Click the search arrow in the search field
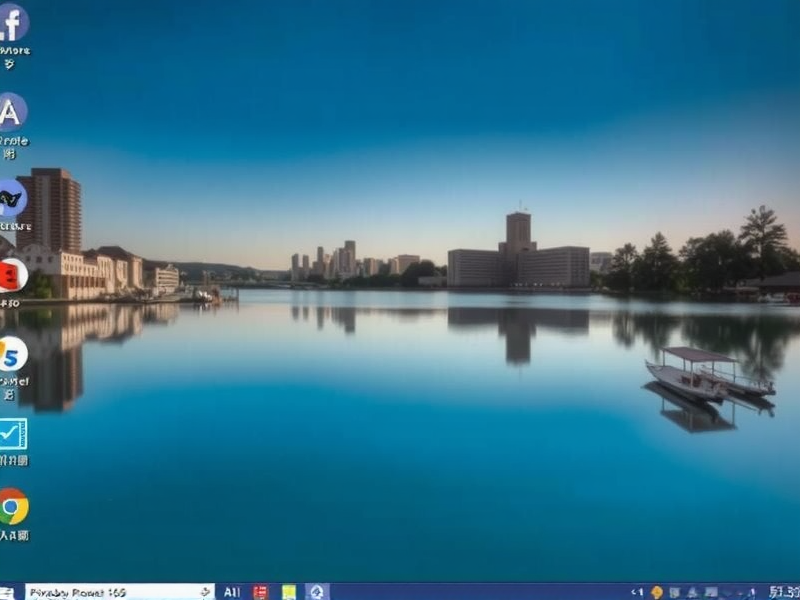800x600 pixels. pos(204,590)
